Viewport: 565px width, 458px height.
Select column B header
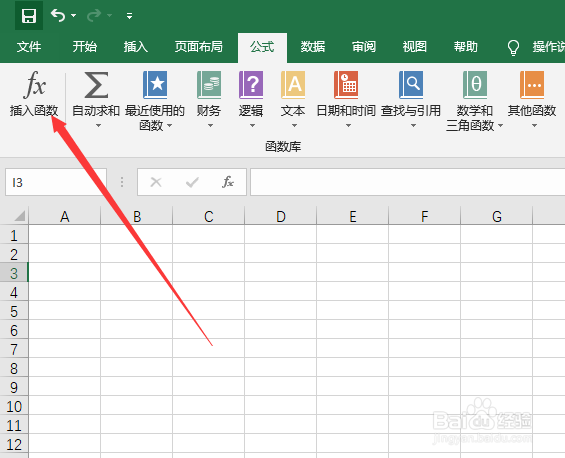coord(137,216)
